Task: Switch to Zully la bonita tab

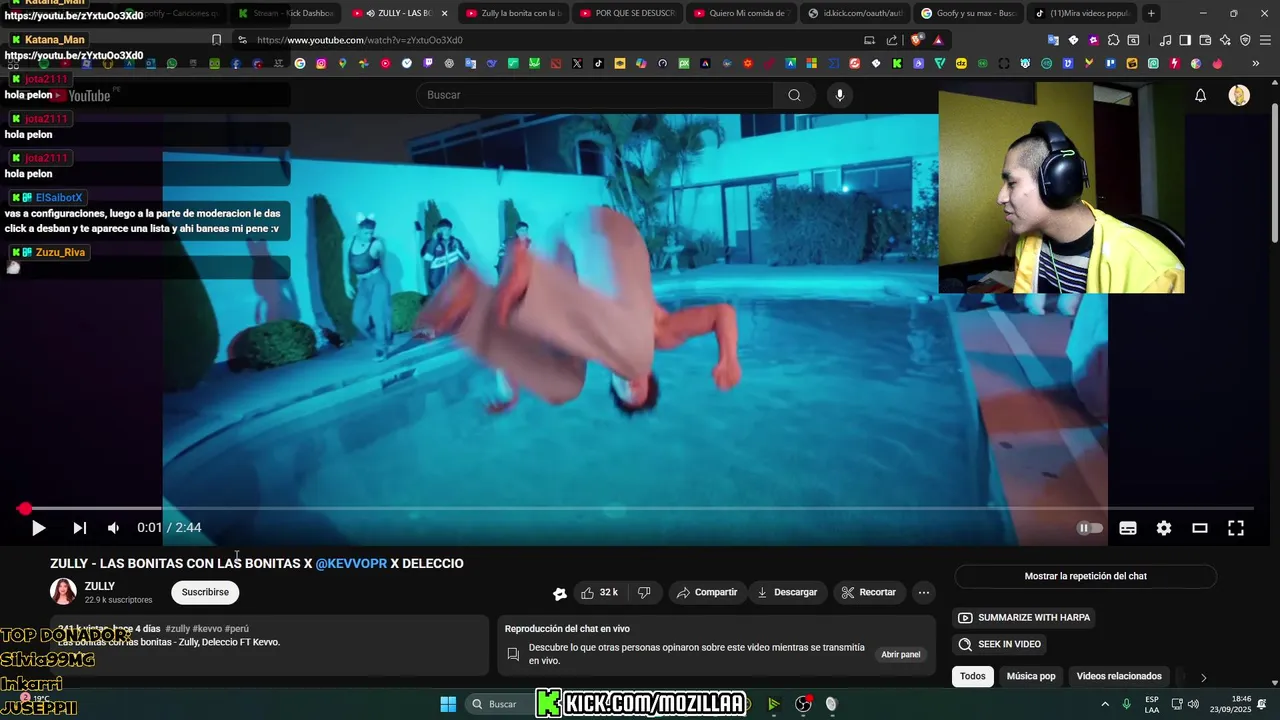Action: tap(514, 13)
